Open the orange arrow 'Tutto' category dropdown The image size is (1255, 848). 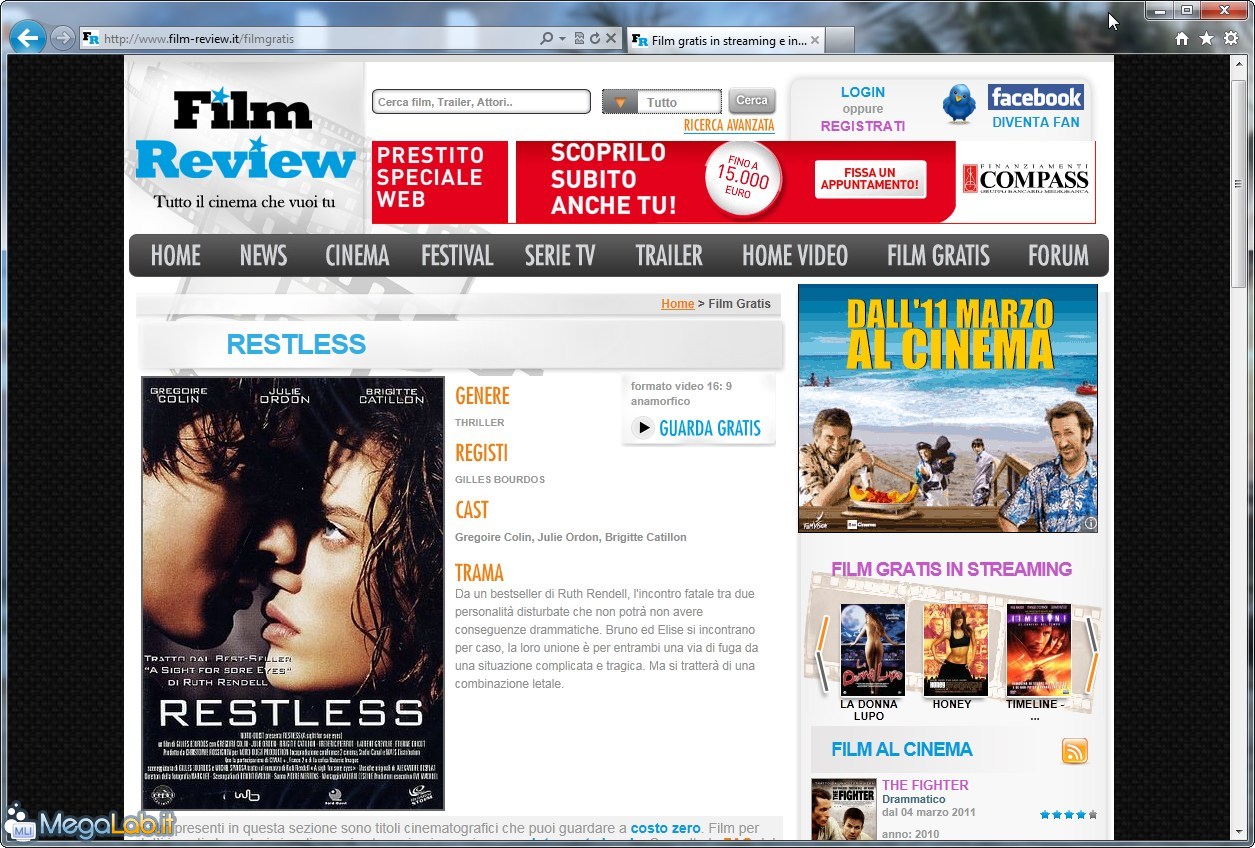pyautogui.click(x=620, y=102)
